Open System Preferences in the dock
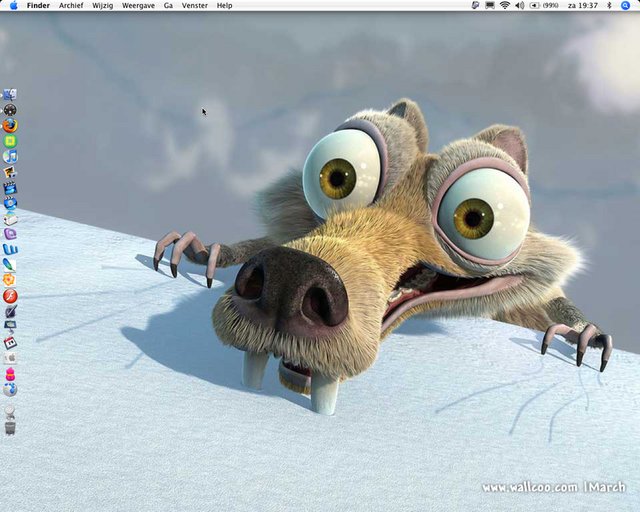 [10, 358]
